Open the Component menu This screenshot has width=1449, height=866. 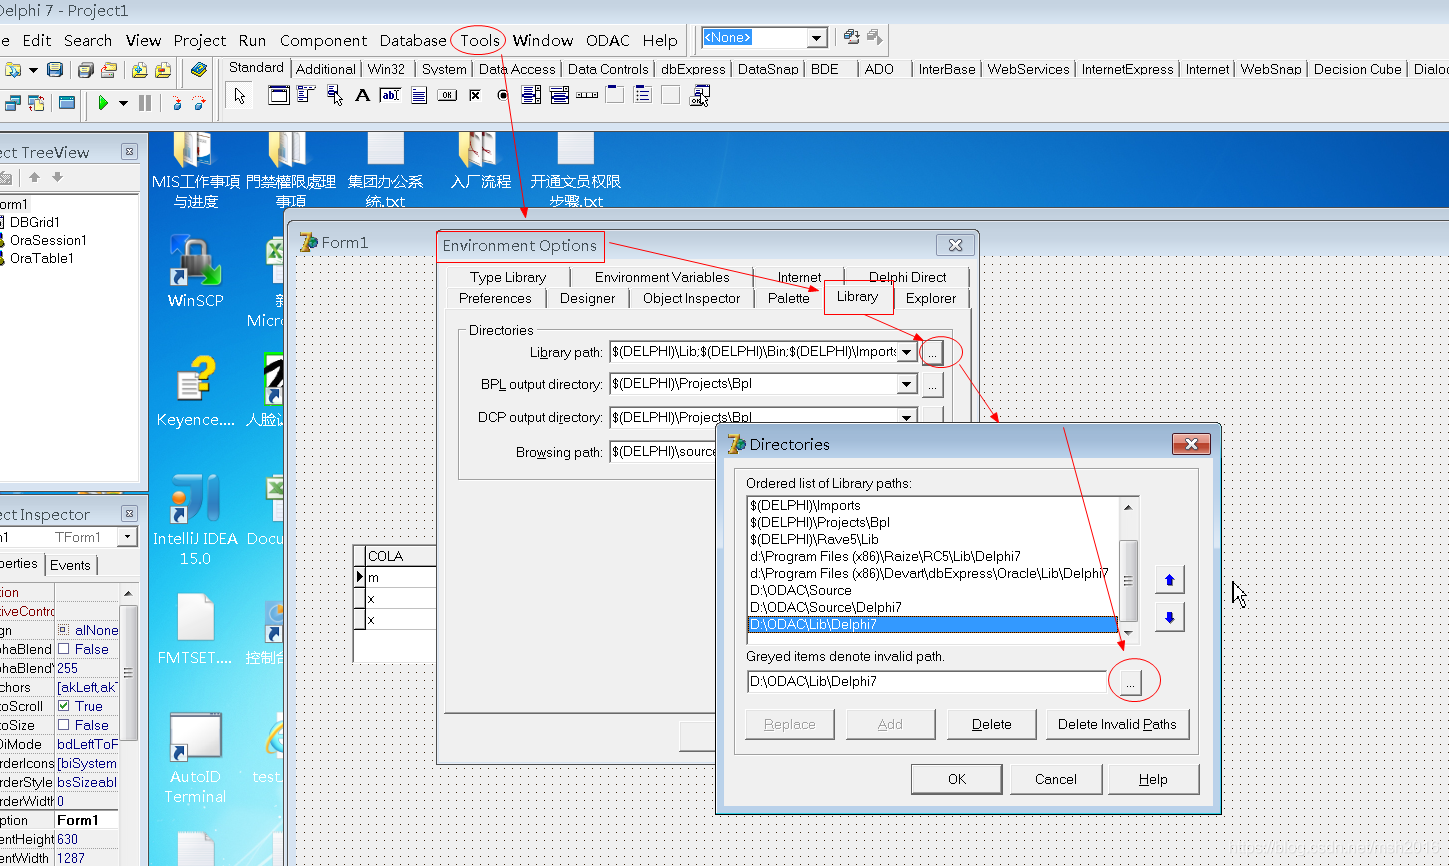323,41
